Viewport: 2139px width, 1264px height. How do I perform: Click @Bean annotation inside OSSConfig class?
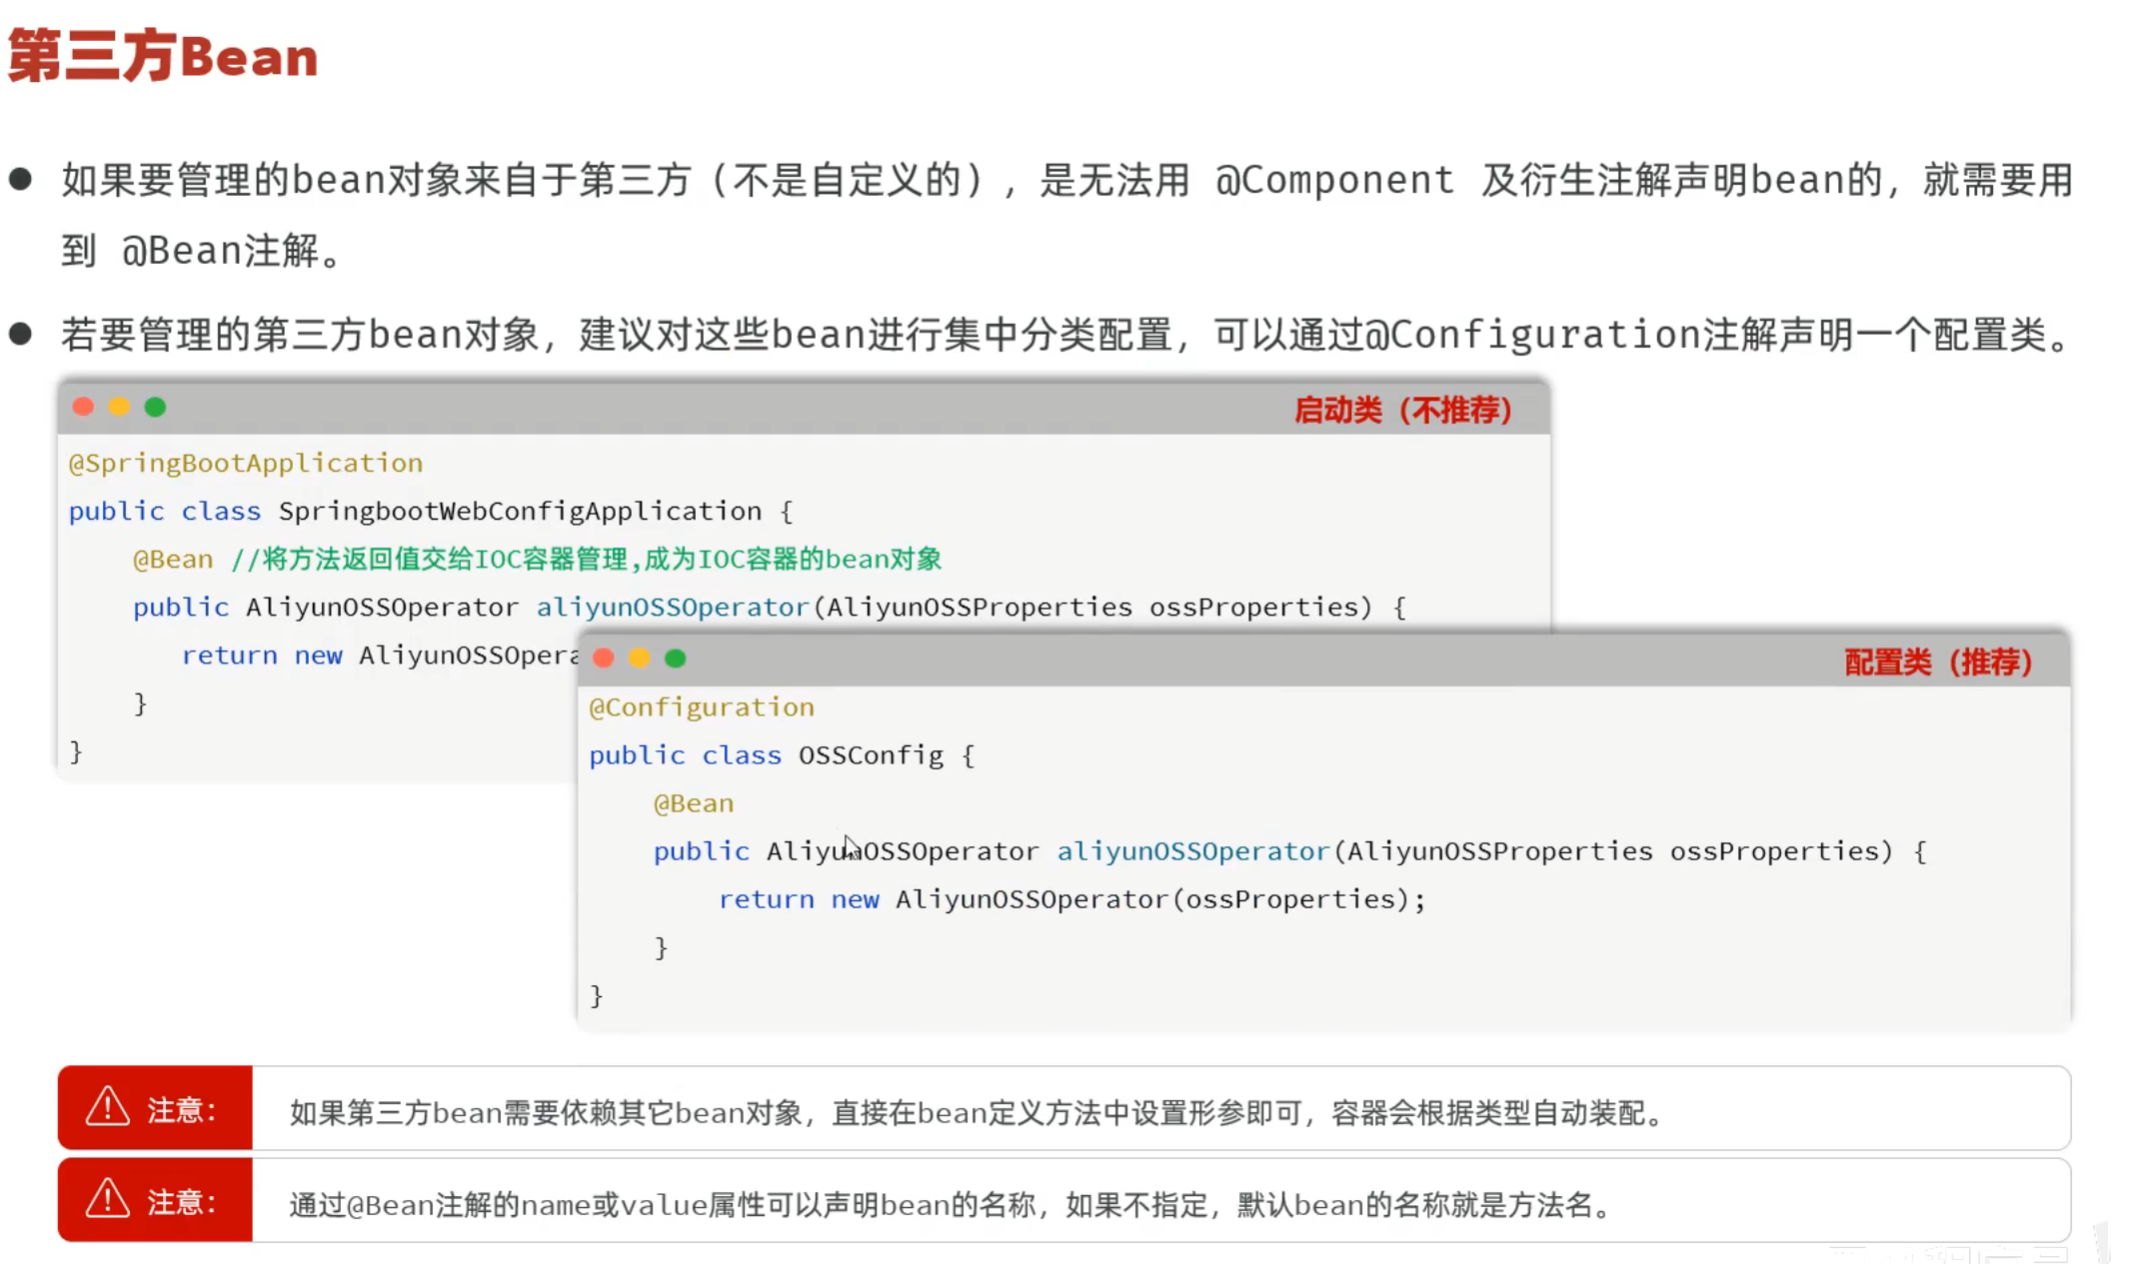click(x=693, y=803)
